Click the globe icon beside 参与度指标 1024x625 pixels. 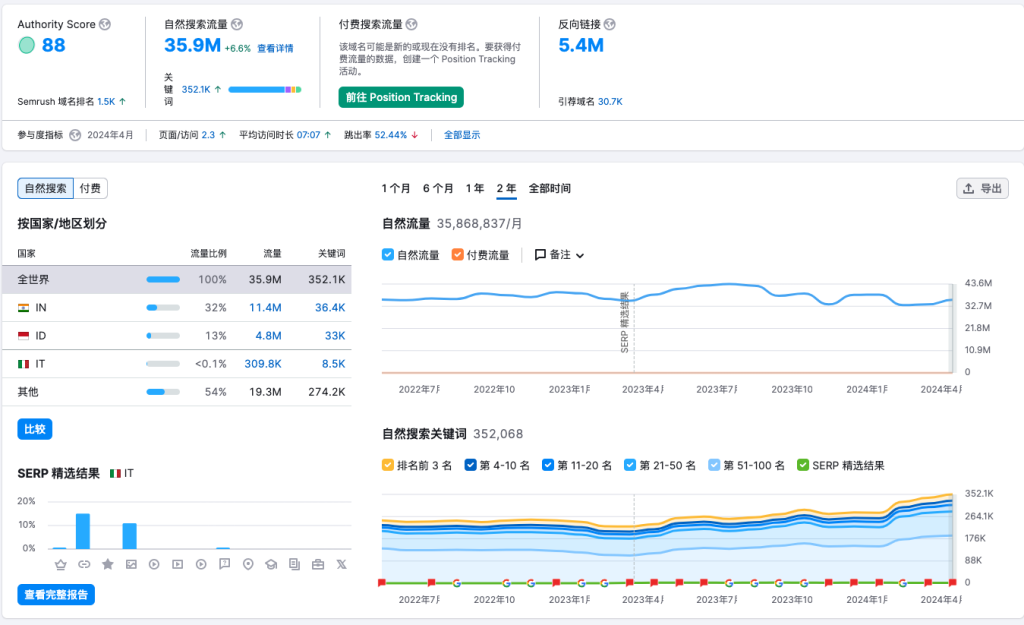[75, 135]
